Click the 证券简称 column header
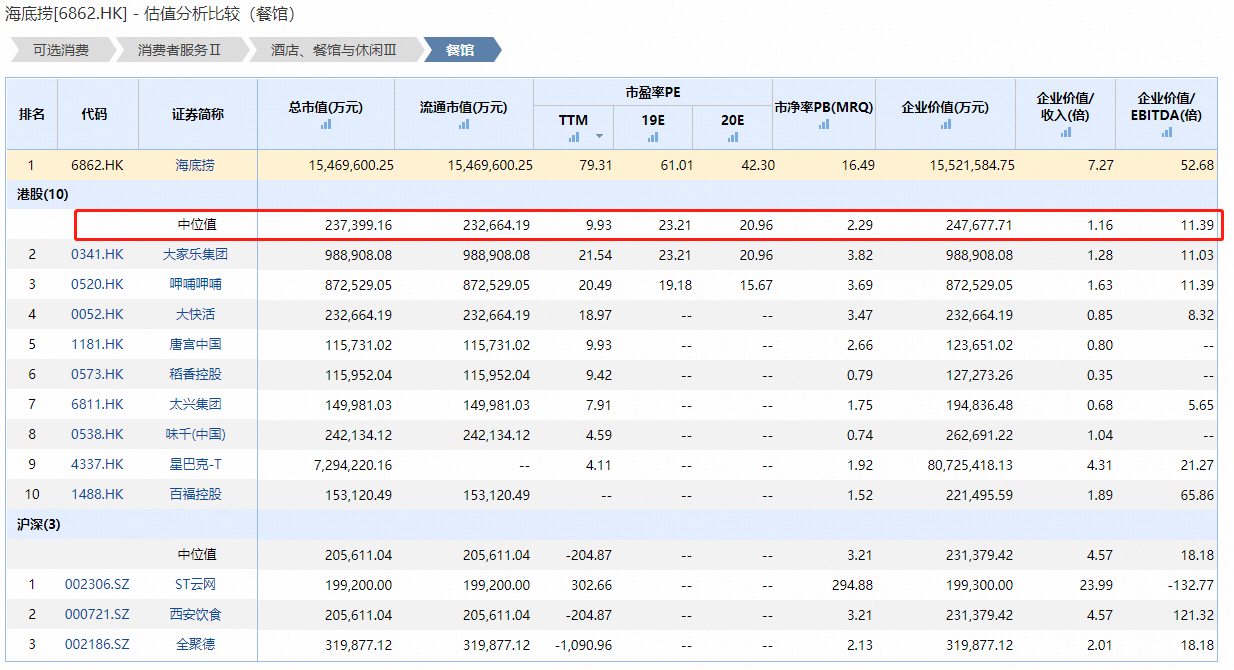Screen dimensions: 1234x670 (198, 114)
